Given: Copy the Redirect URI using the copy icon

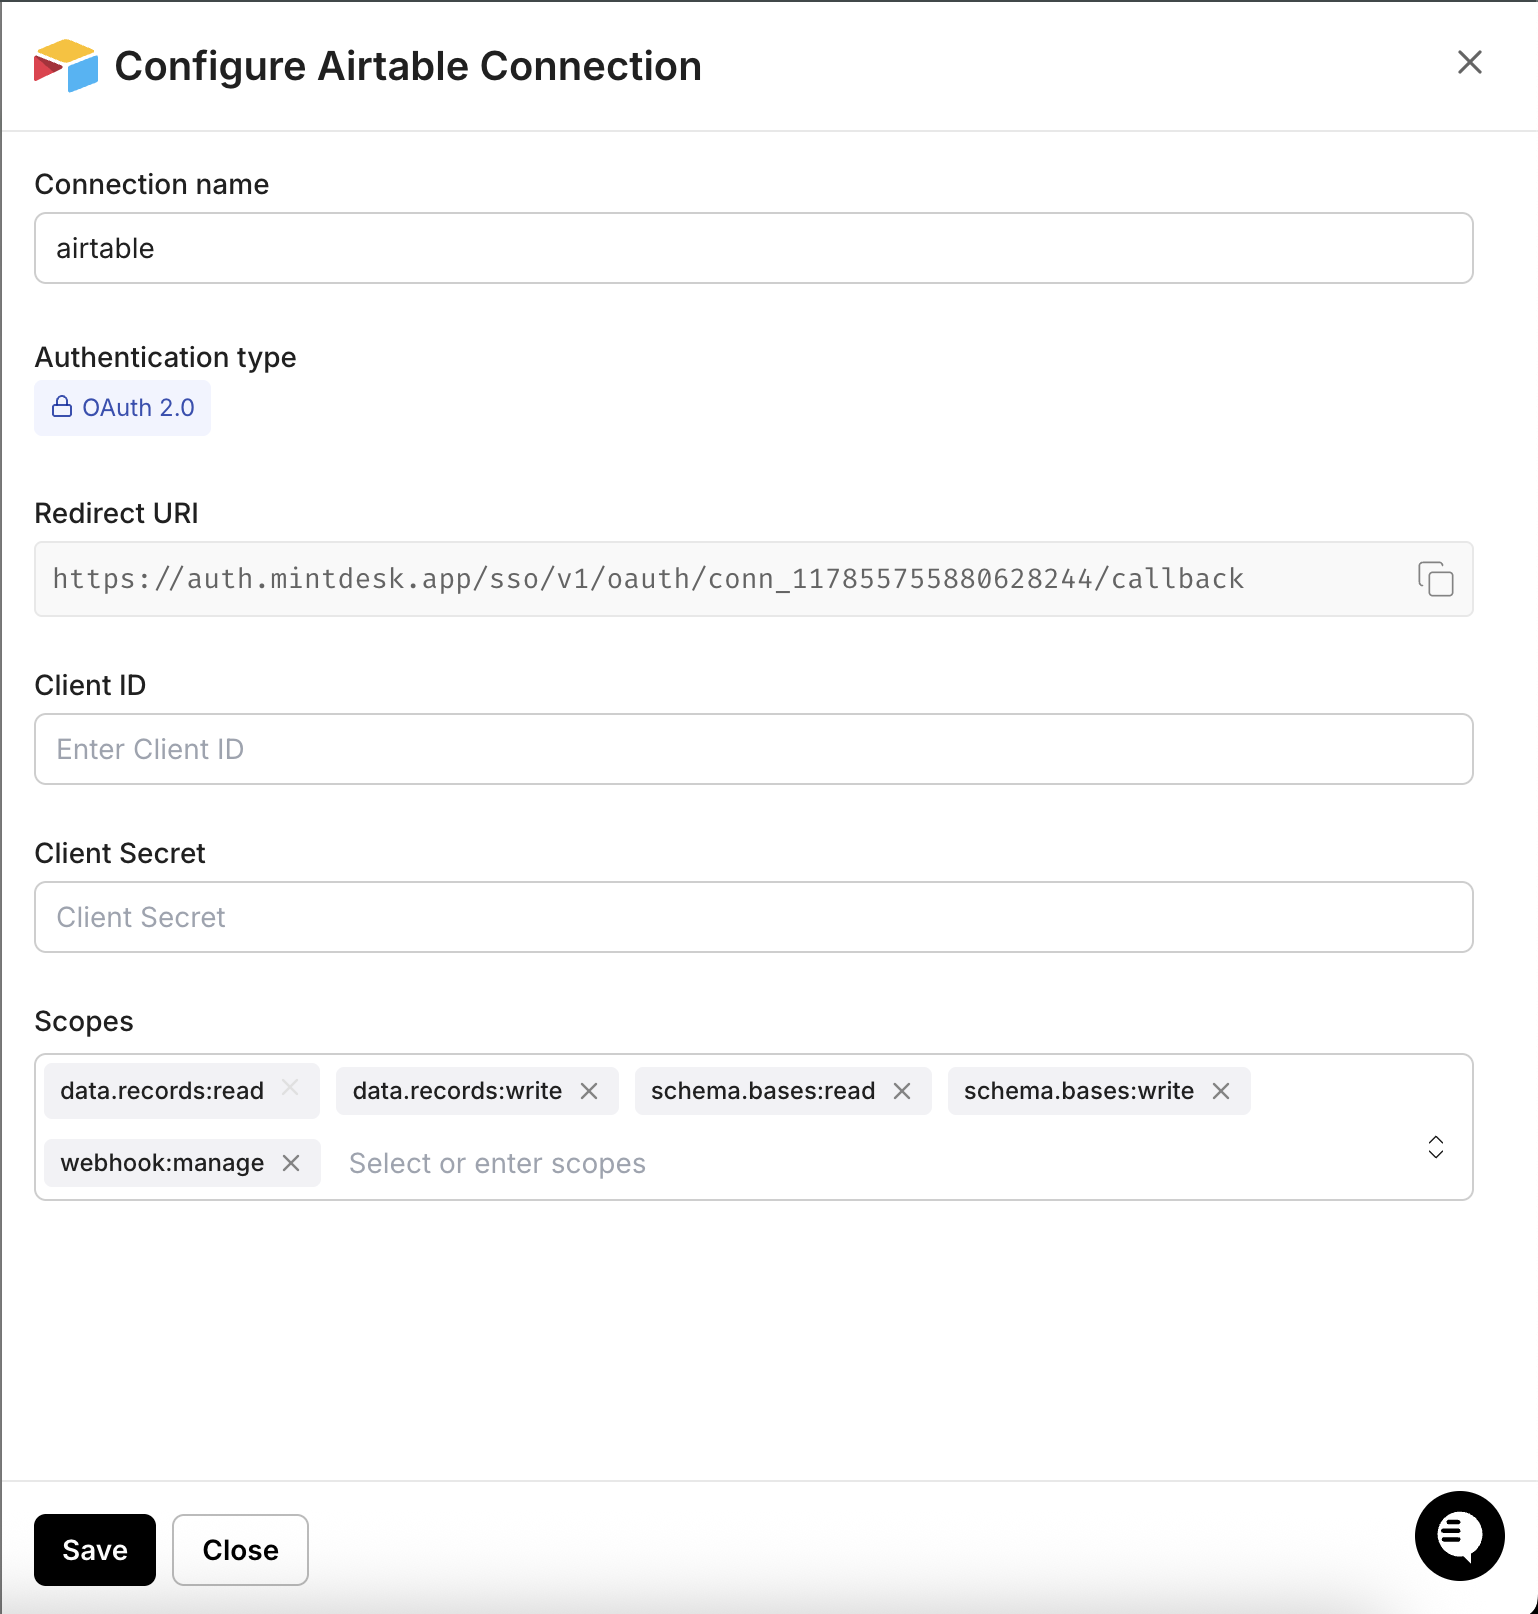Looking at the screenshot, I should click(1435, 579).
